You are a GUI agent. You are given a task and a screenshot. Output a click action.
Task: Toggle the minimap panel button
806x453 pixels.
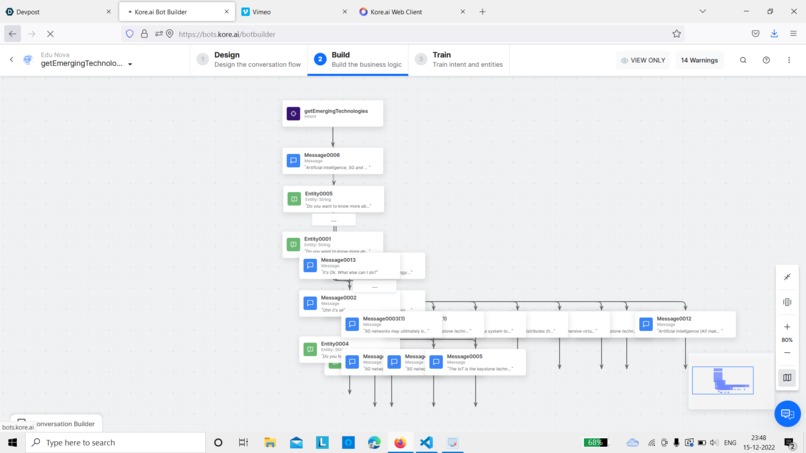787,377
